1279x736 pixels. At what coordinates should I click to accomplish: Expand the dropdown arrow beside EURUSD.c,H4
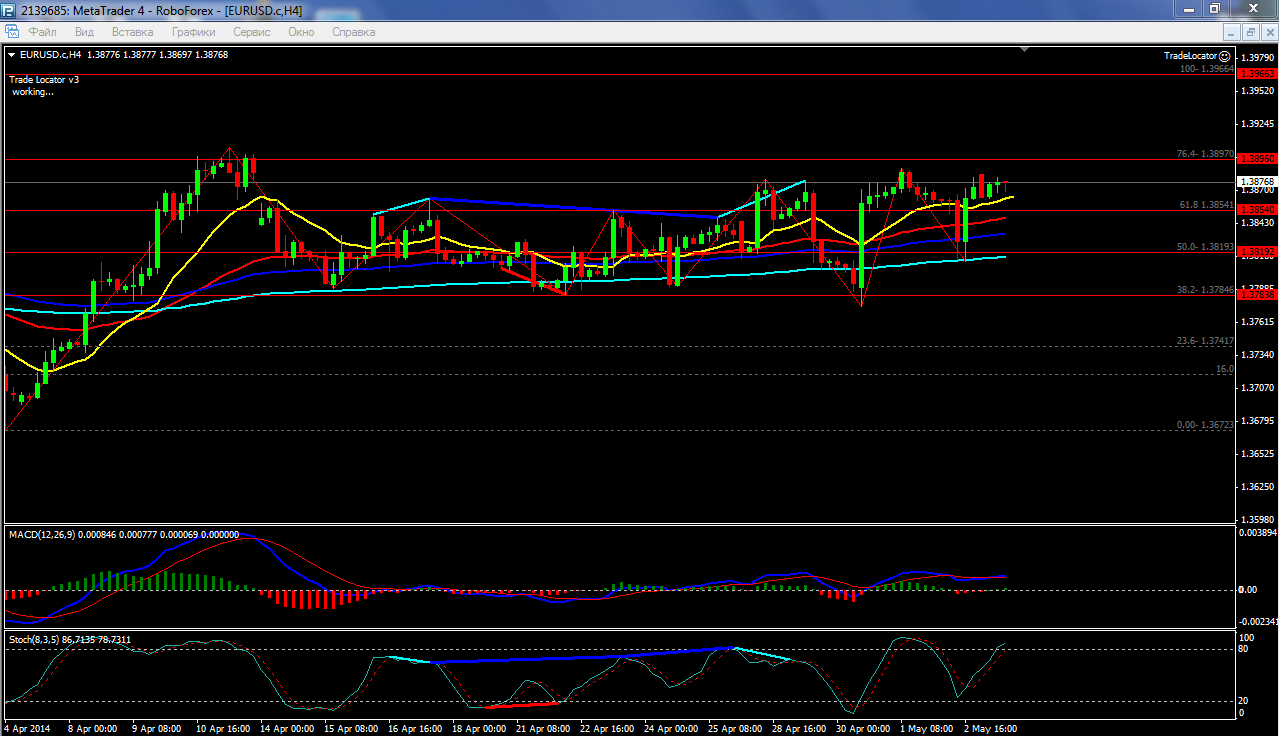pyautogui.click(x=12, y=55)
